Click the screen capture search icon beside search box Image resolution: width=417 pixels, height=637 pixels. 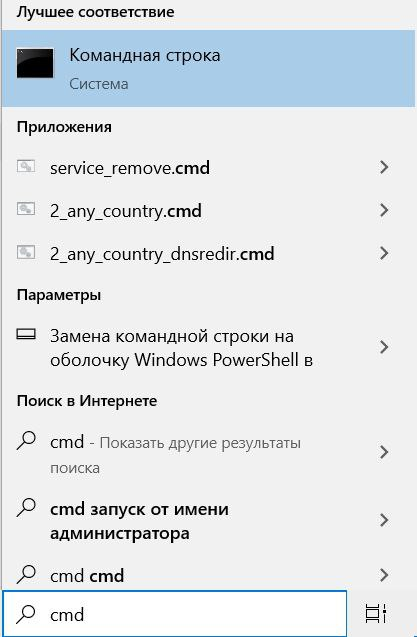click(375, 613)
